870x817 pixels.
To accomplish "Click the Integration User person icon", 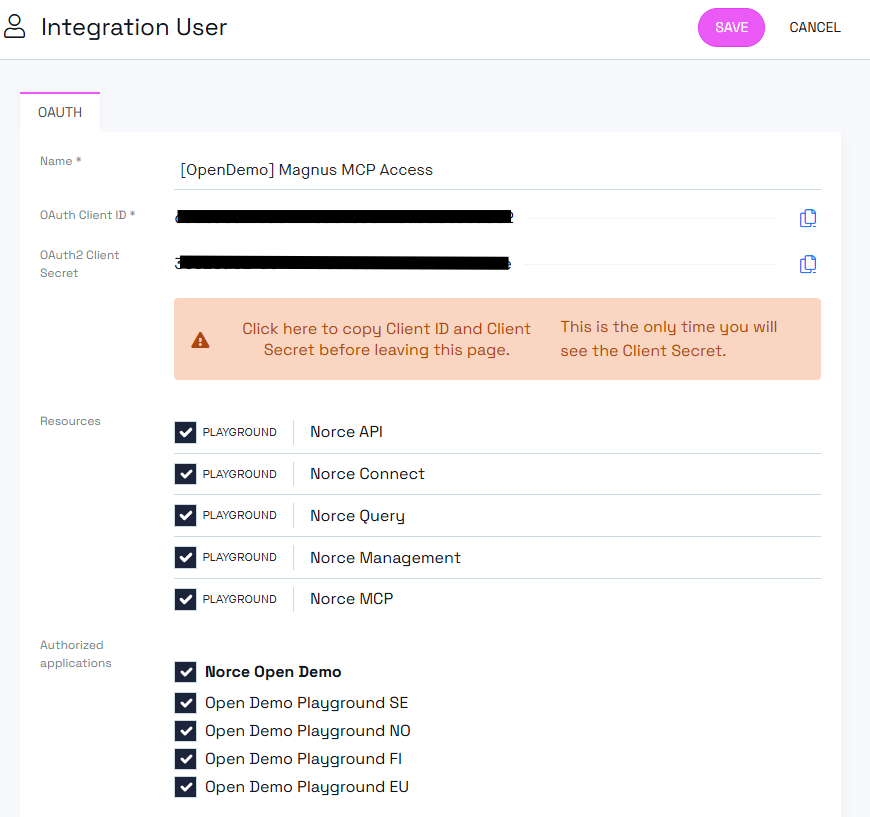I will pos(14,27).
